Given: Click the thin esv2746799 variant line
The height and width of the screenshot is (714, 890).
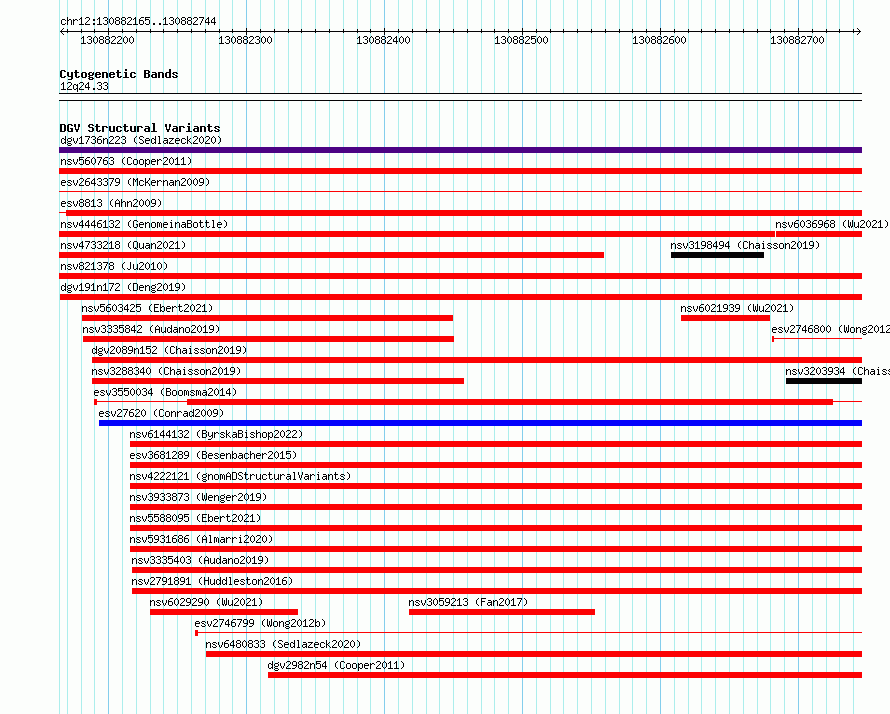Looking at the screenshot, I should [528, 633].
